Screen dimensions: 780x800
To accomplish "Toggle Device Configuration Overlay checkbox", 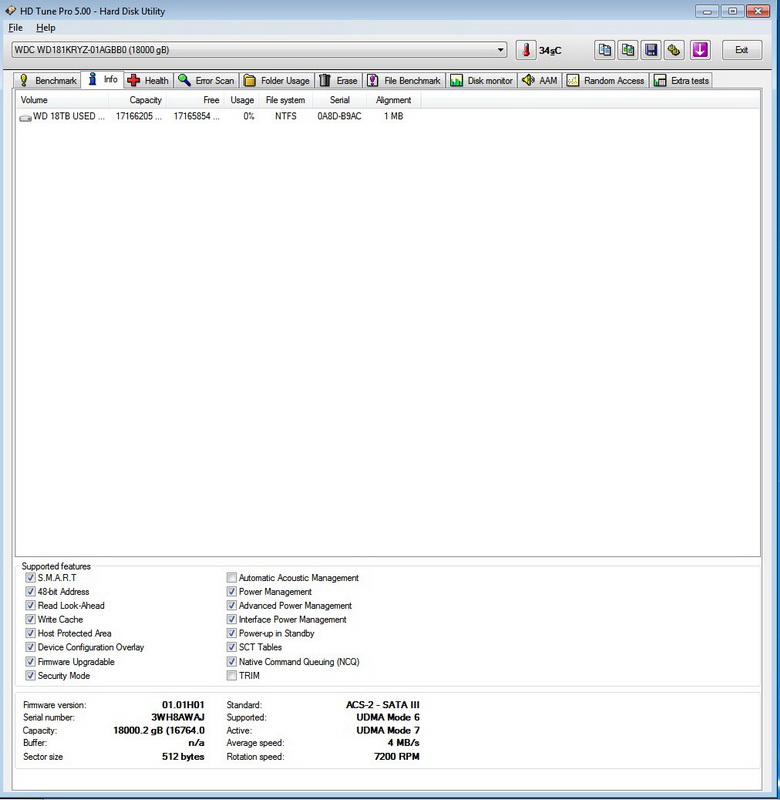I will coord(31,647).
